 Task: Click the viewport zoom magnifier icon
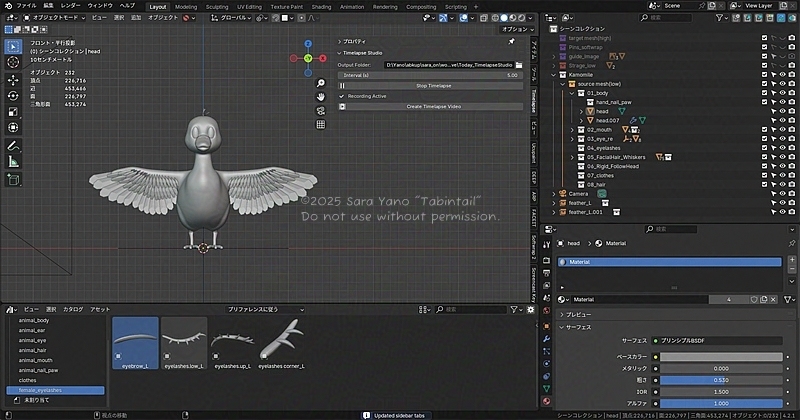(x=321, y=84)
